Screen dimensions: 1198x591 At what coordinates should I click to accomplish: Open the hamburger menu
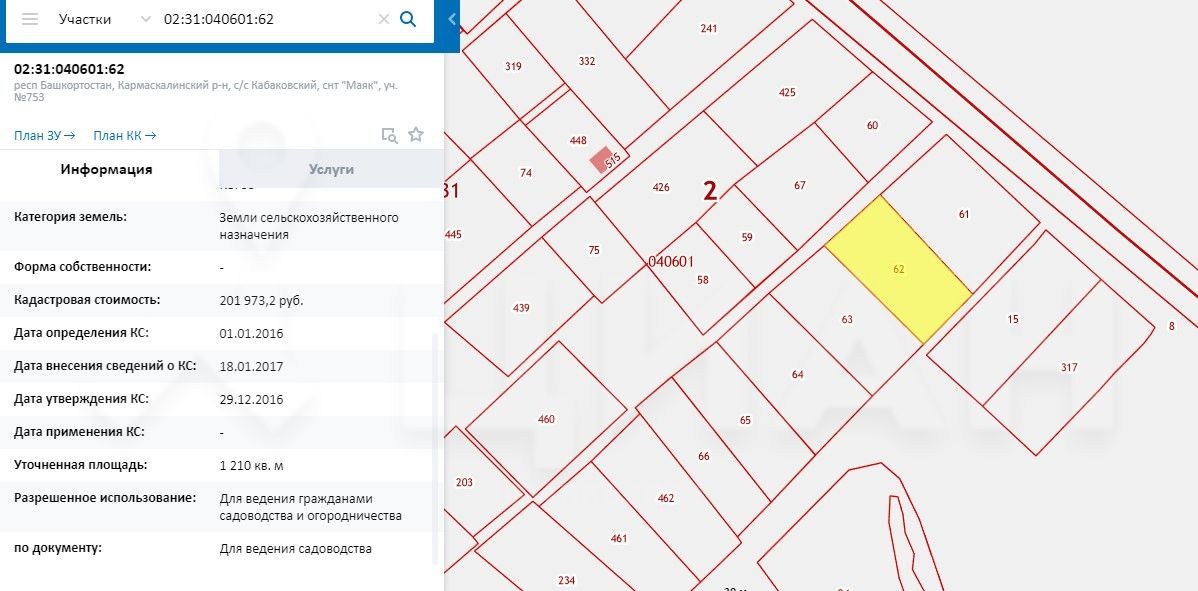click(30, 19)
